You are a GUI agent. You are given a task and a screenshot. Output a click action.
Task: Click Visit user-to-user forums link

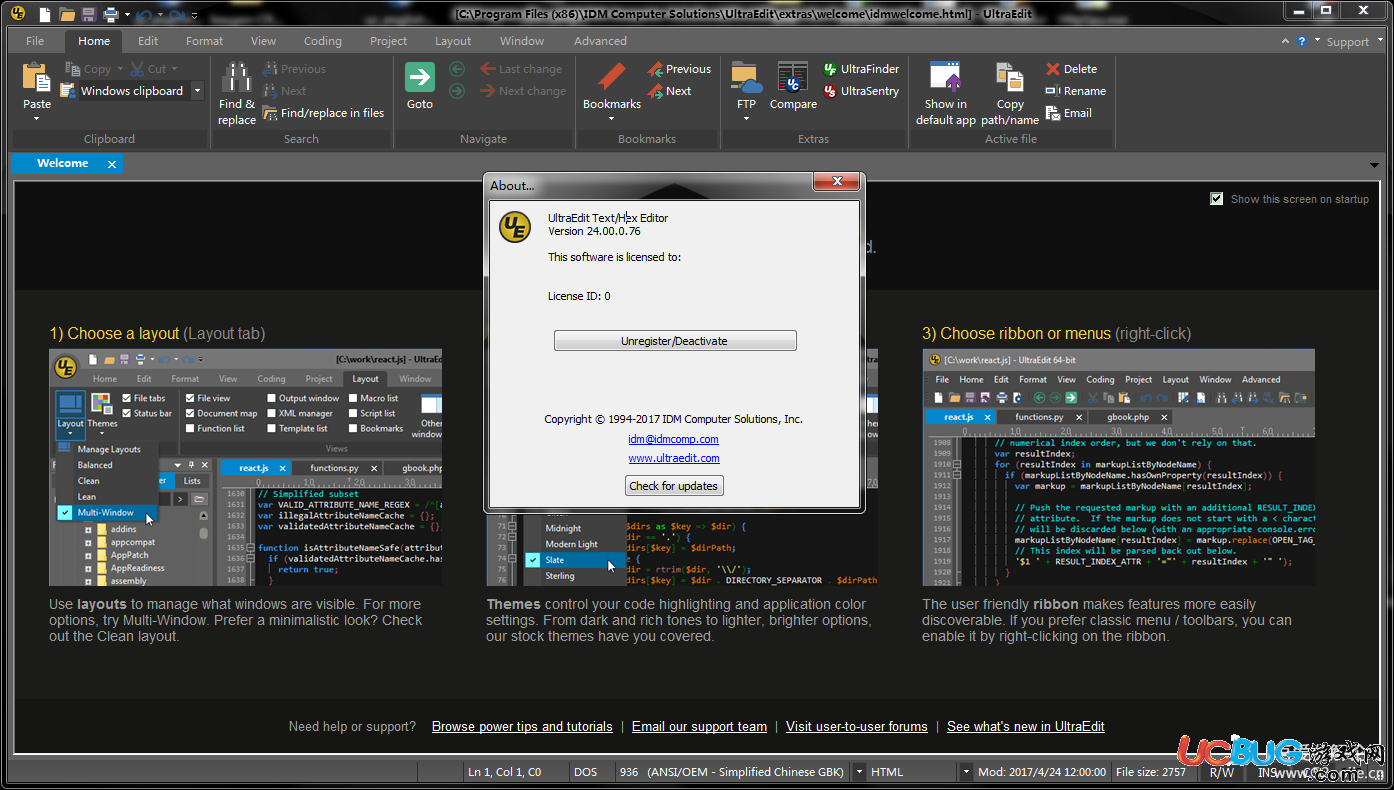point(856,727)
